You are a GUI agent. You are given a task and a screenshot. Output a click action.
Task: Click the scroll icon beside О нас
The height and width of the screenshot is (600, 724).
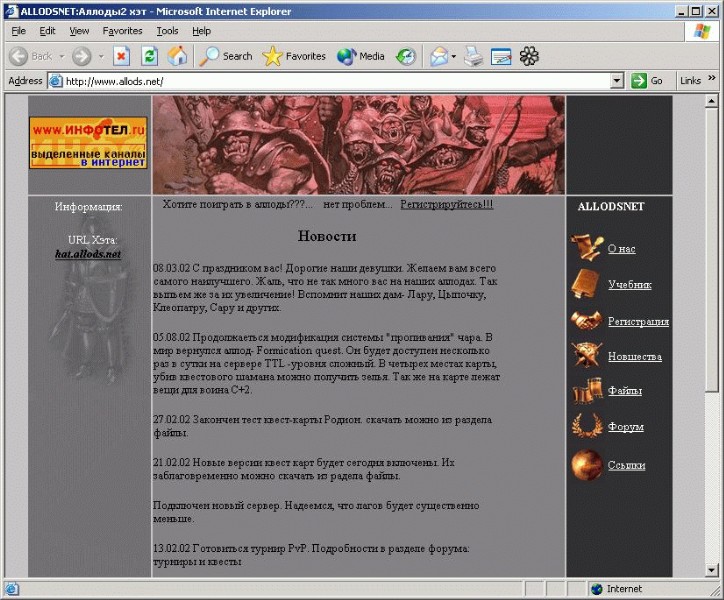tap(586, 247)
